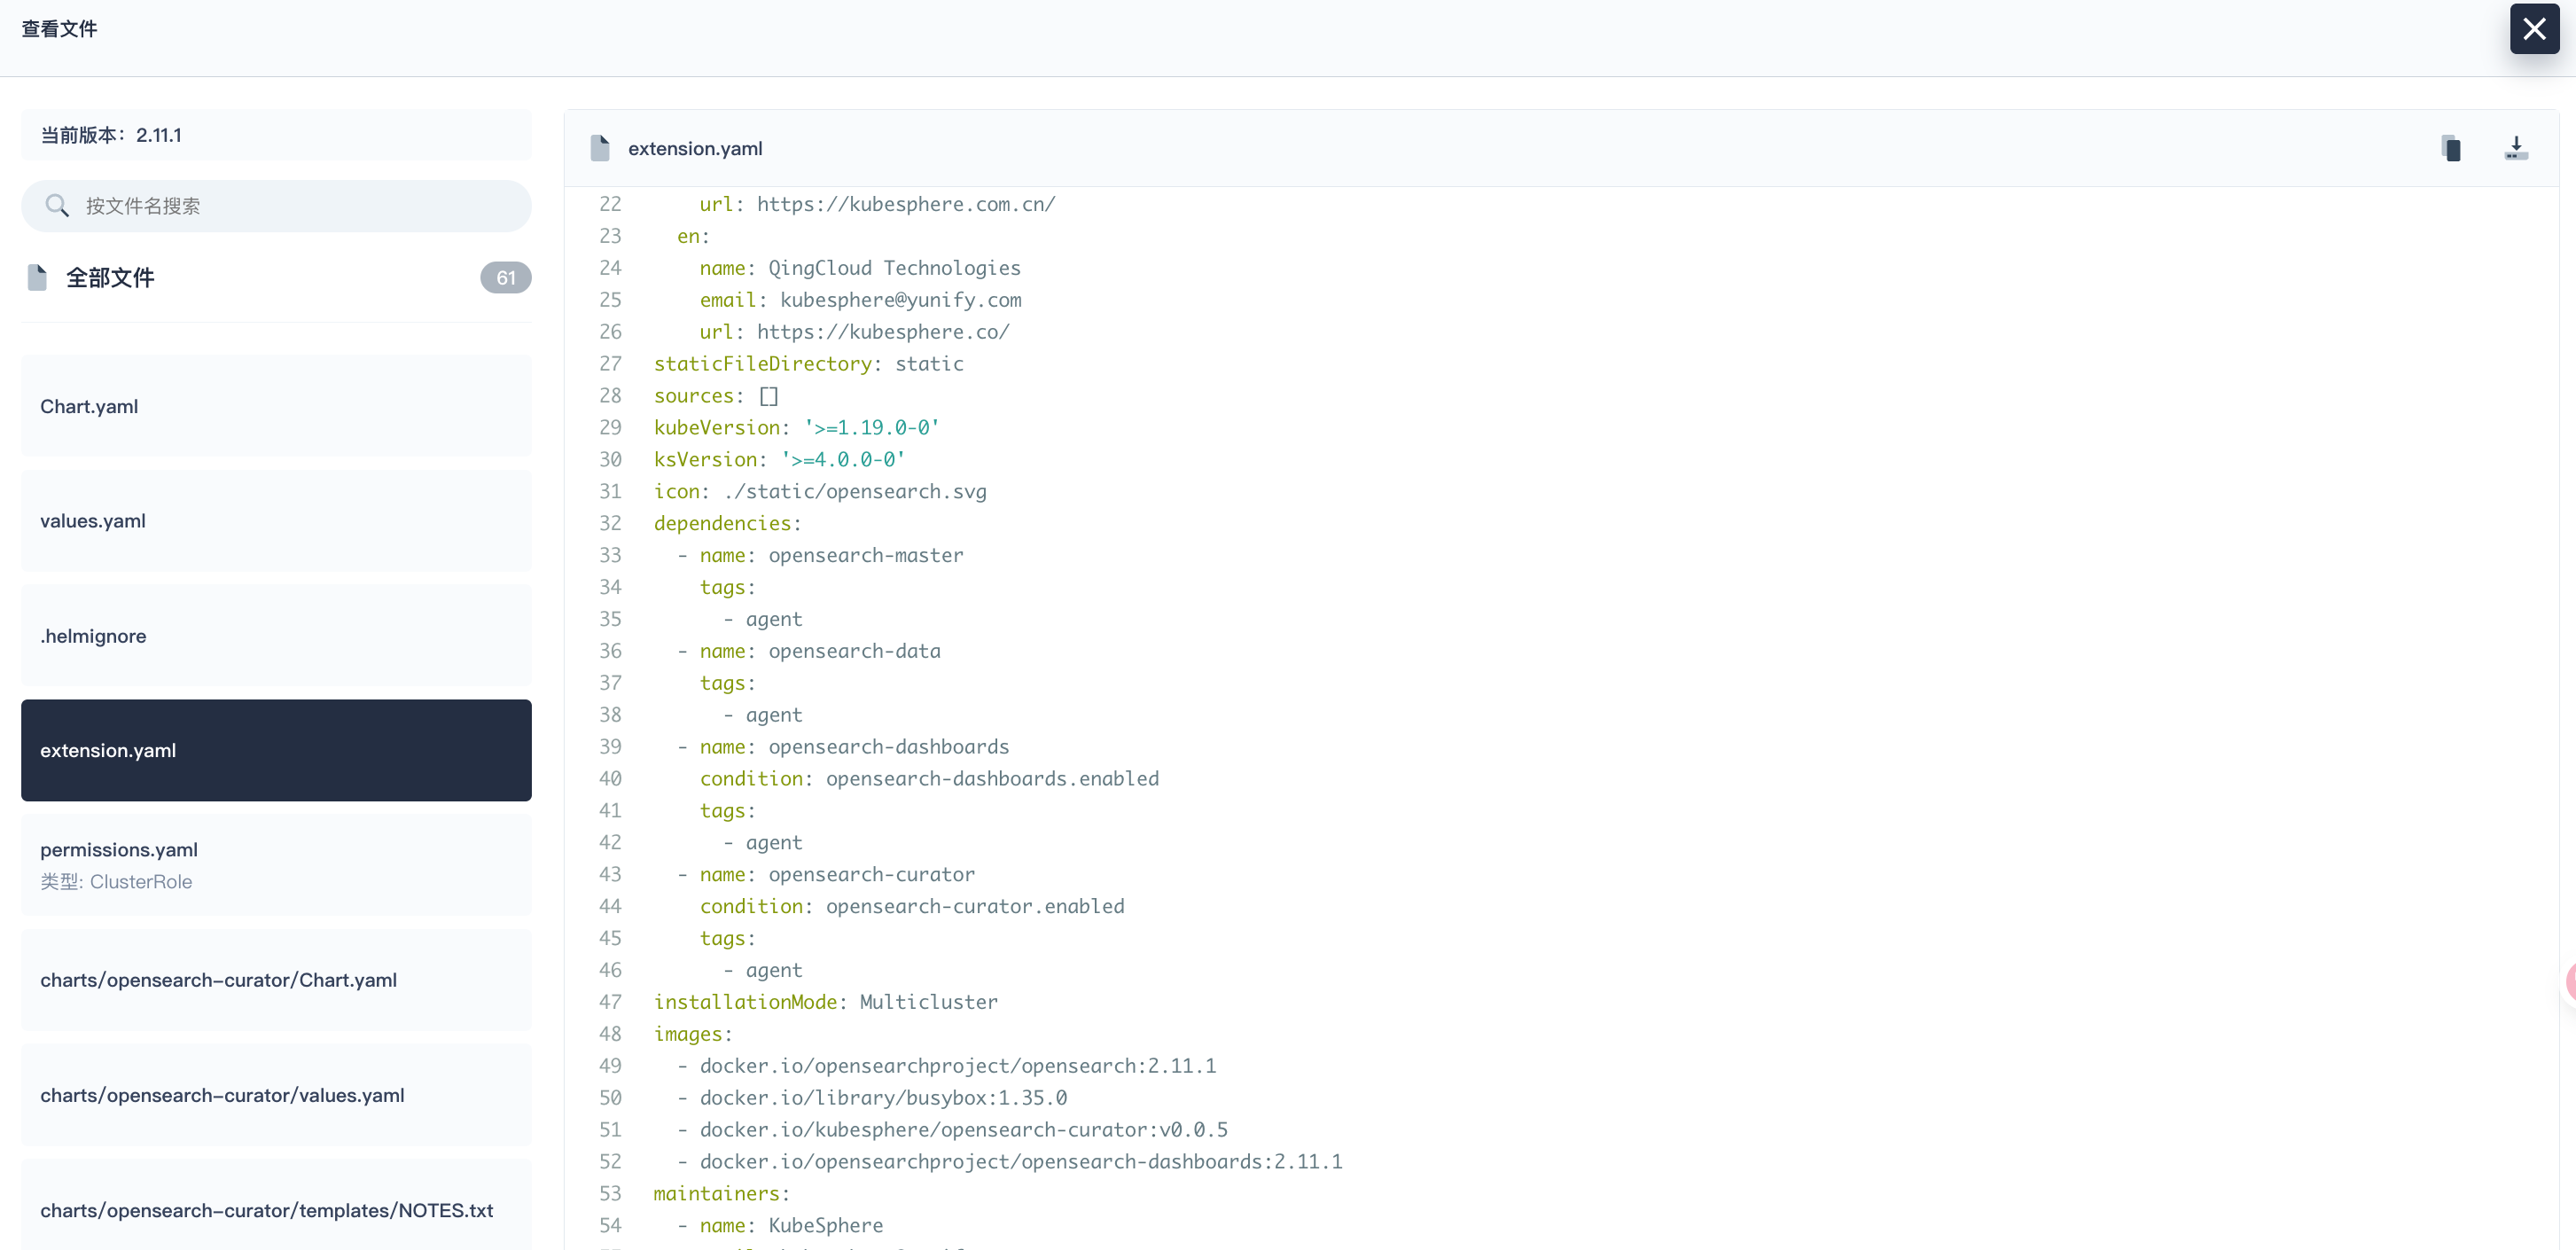Click line 27 staticFileDirectory: static
The image size is (2576, 1250).
tap(808, 364)
